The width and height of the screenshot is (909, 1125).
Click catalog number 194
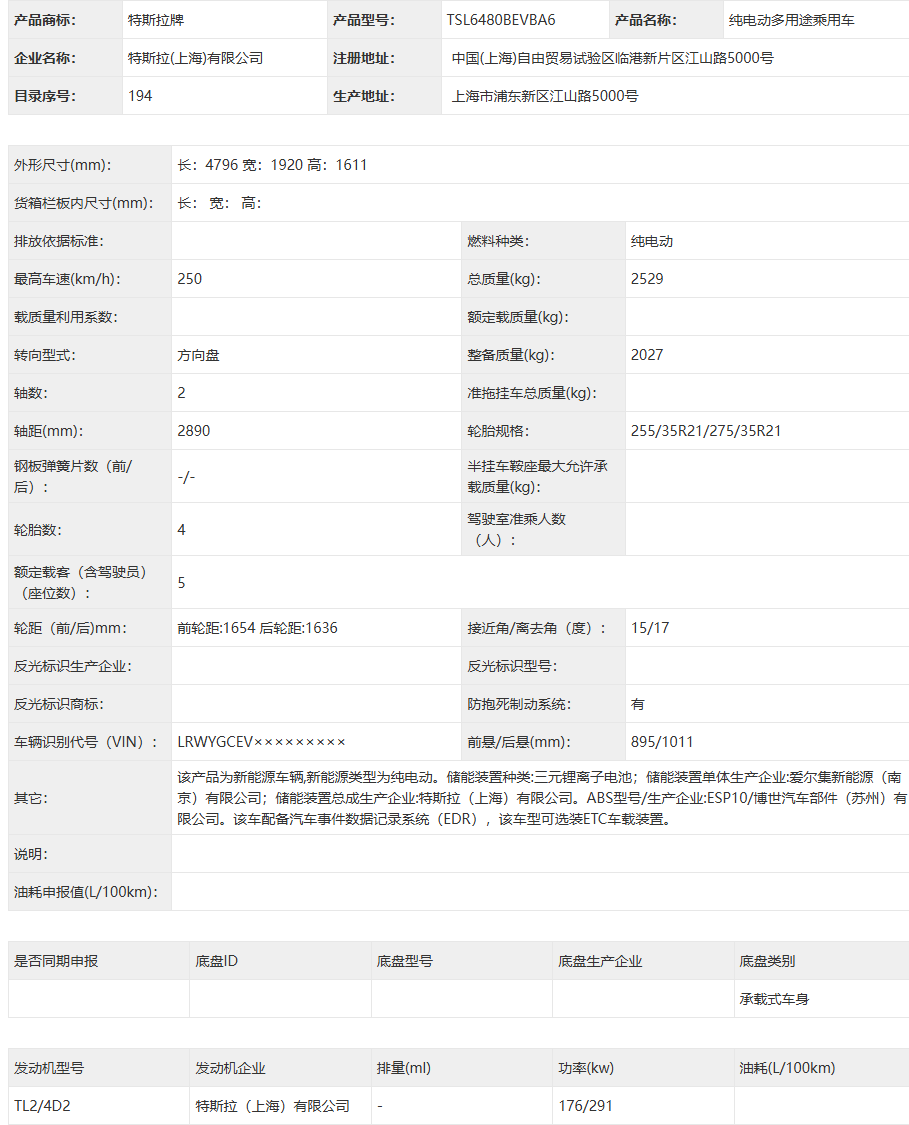[x=140, y=96]
